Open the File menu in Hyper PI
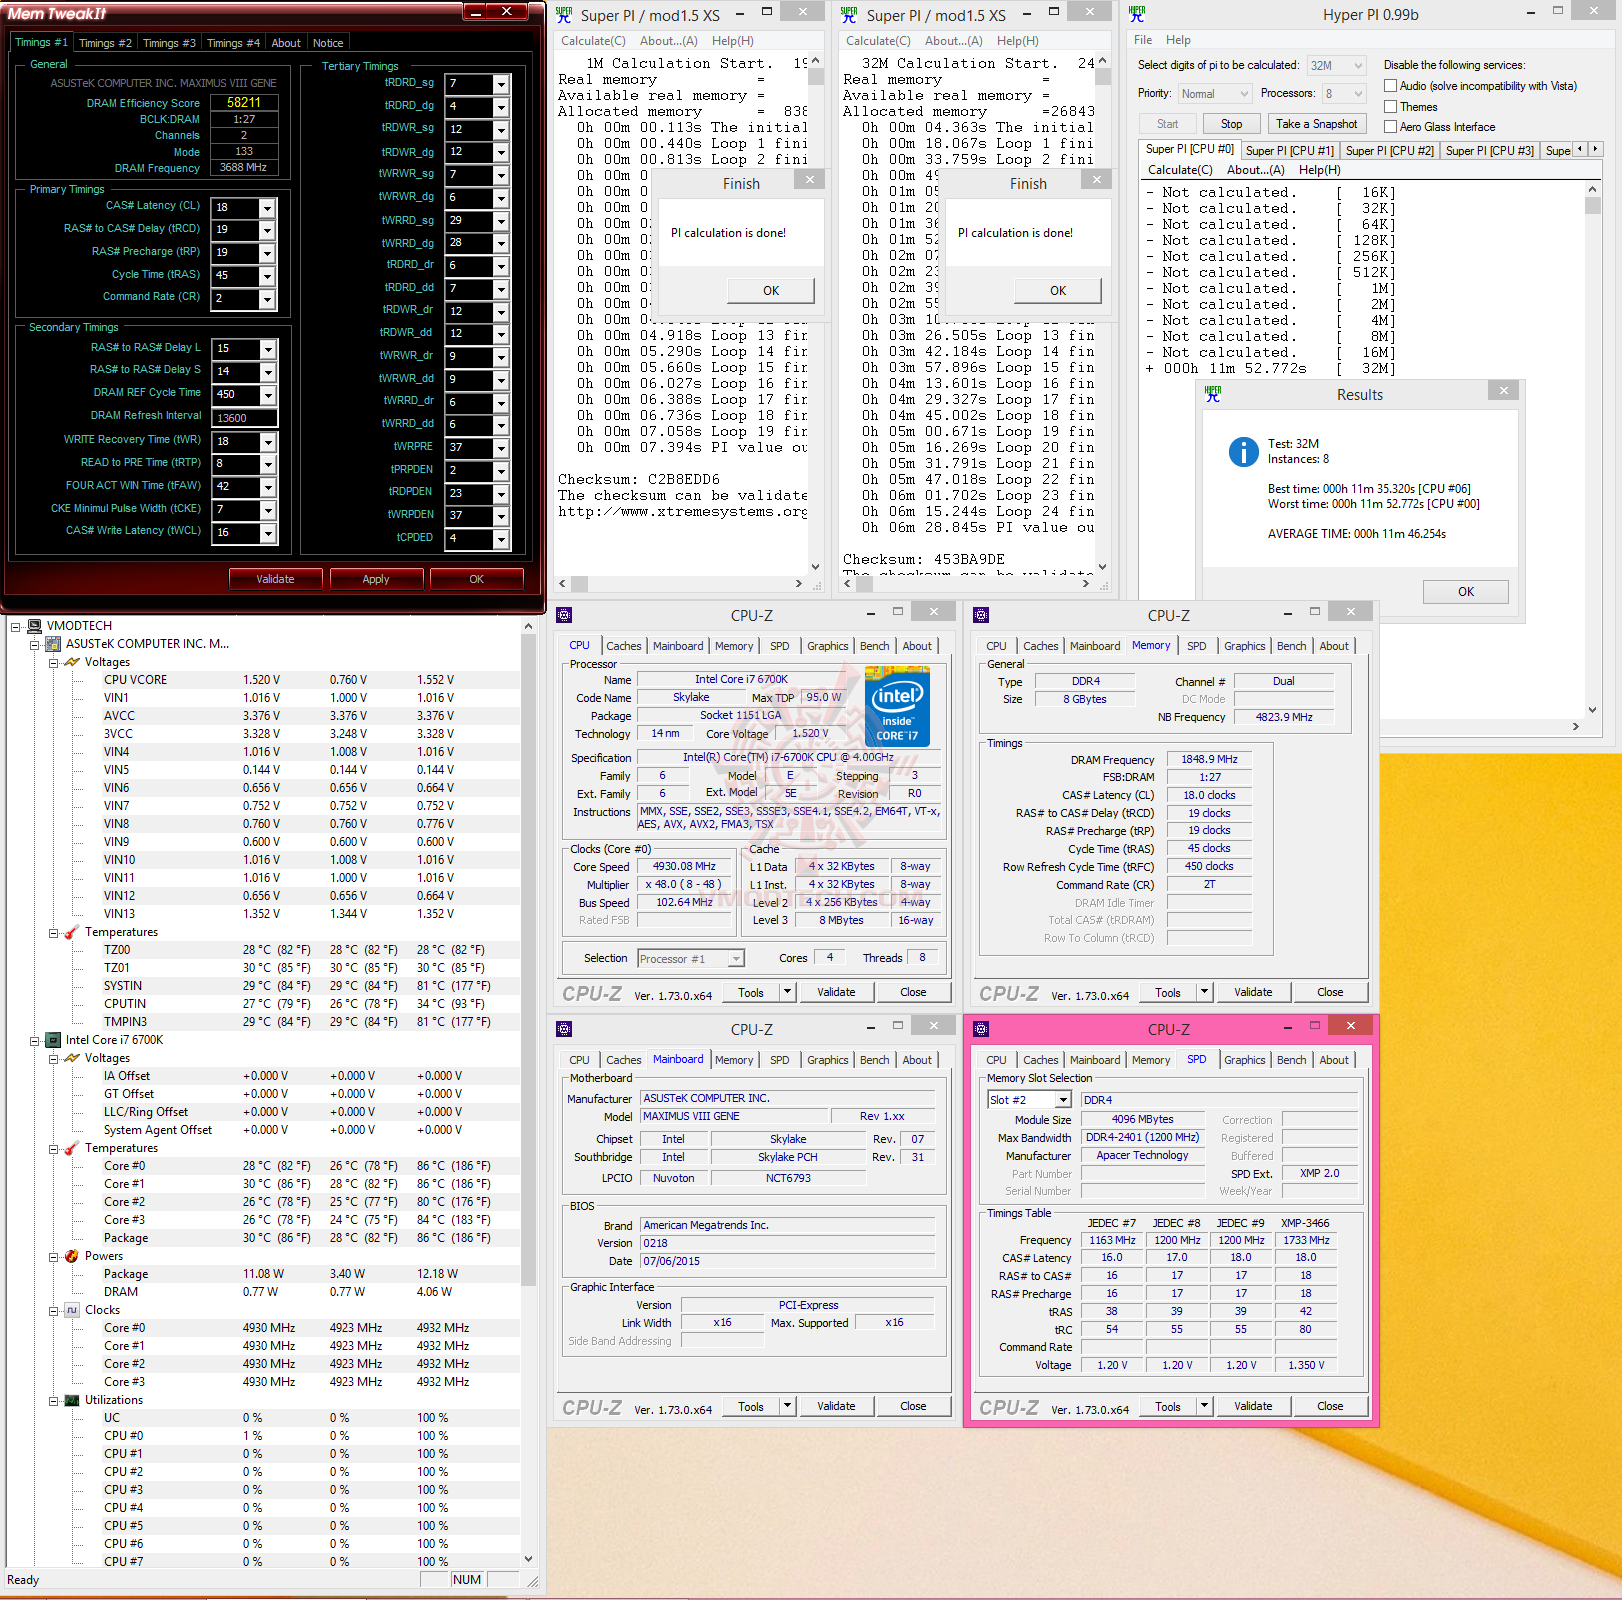This screenshot has height=1600, width=1622. click(x=1143, y=40)
